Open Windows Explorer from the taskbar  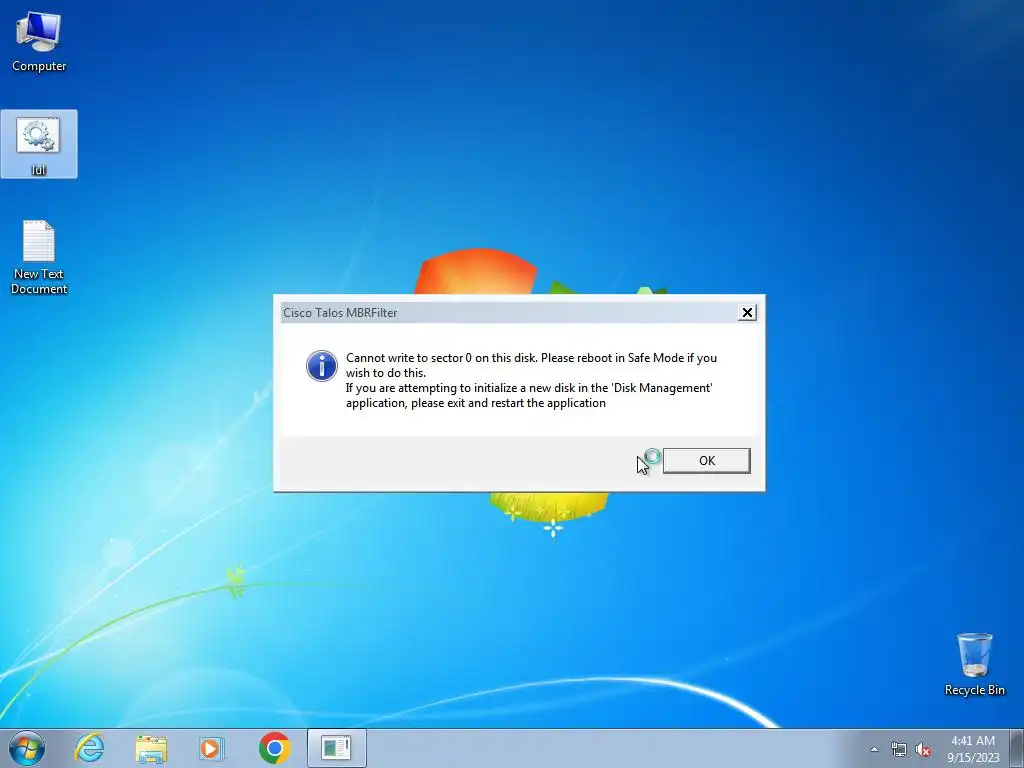coord(151,748)
